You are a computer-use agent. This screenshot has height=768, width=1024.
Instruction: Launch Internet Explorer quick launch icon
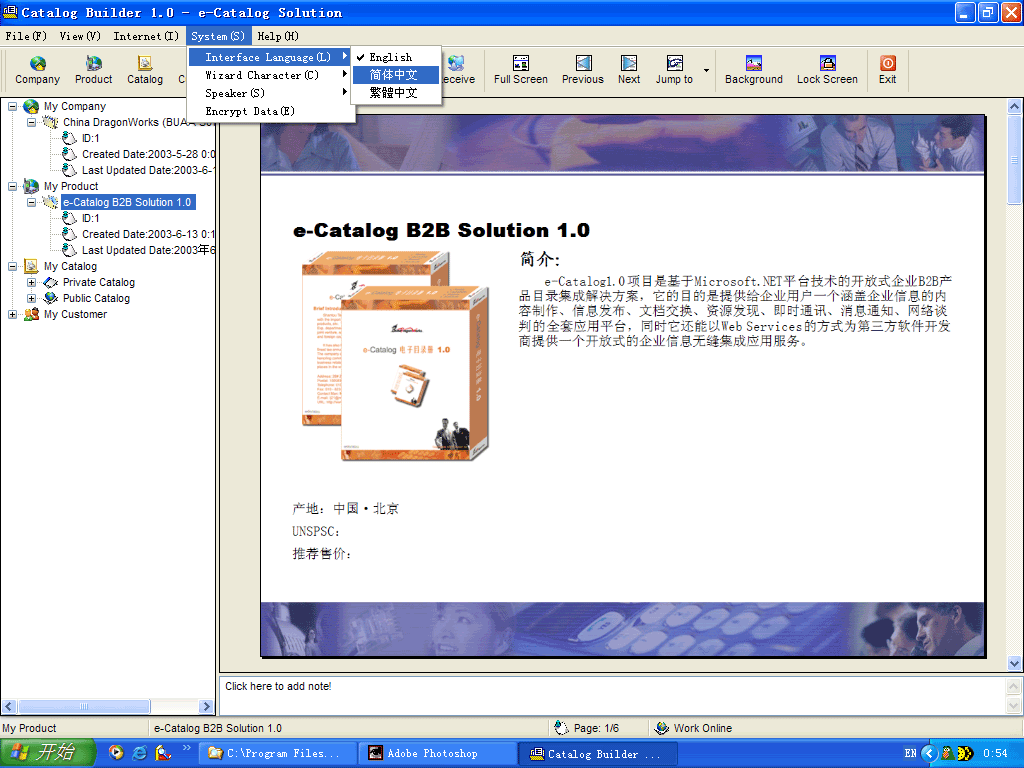140,753
